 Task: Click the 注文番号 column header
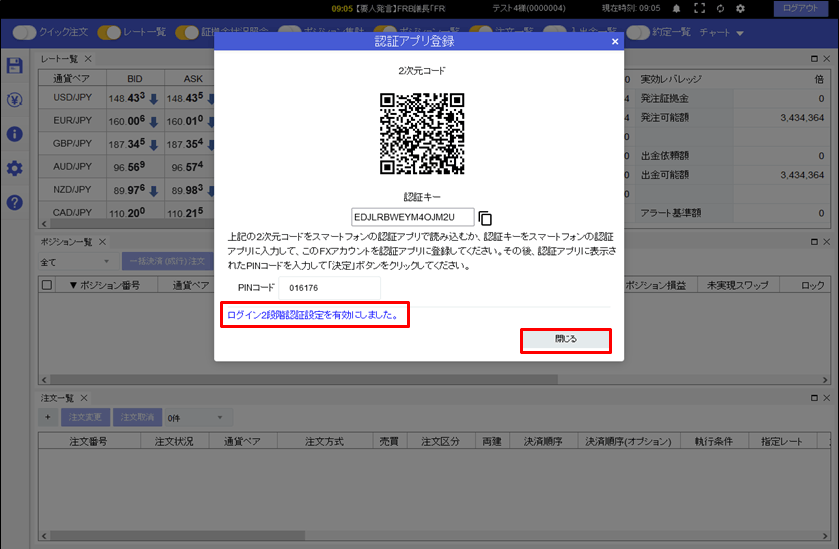click(x=88, y=441)
